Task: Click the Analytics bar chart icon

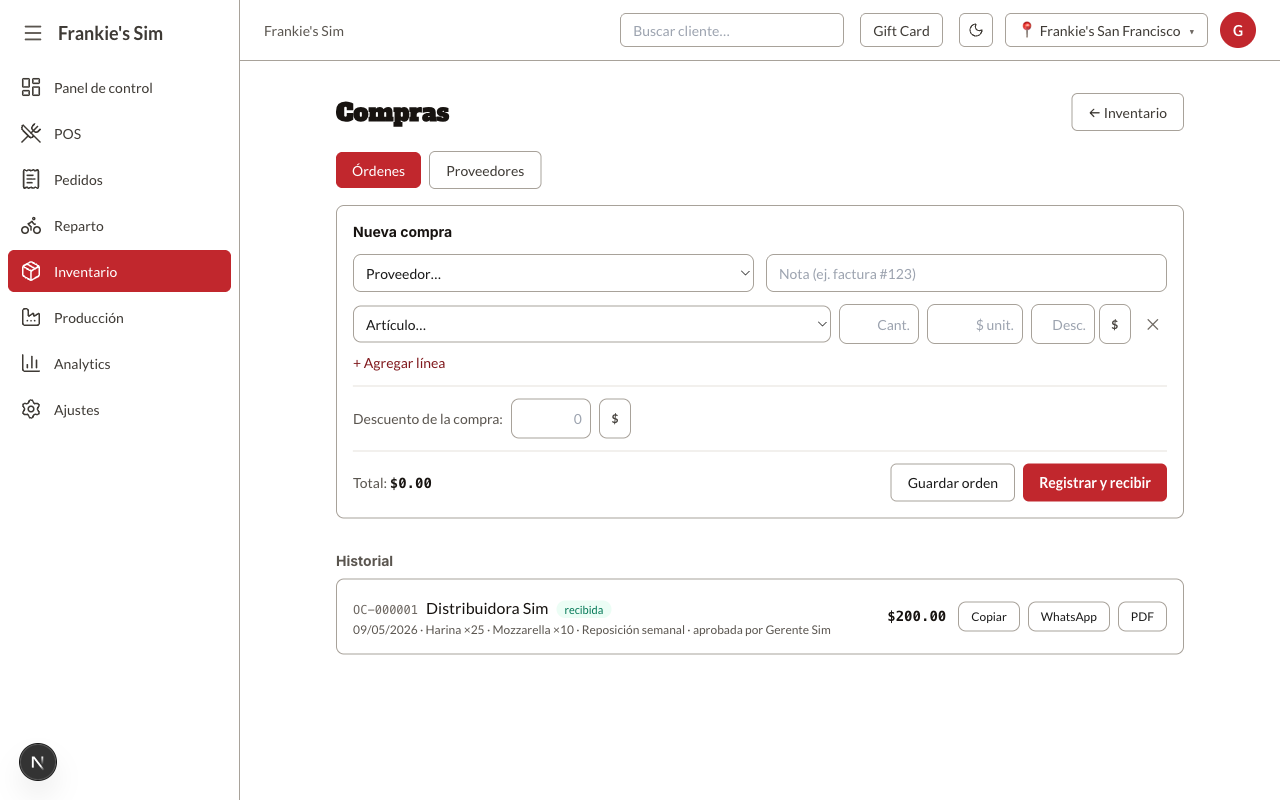Action: pyautogui.click(x=31, y=364)
